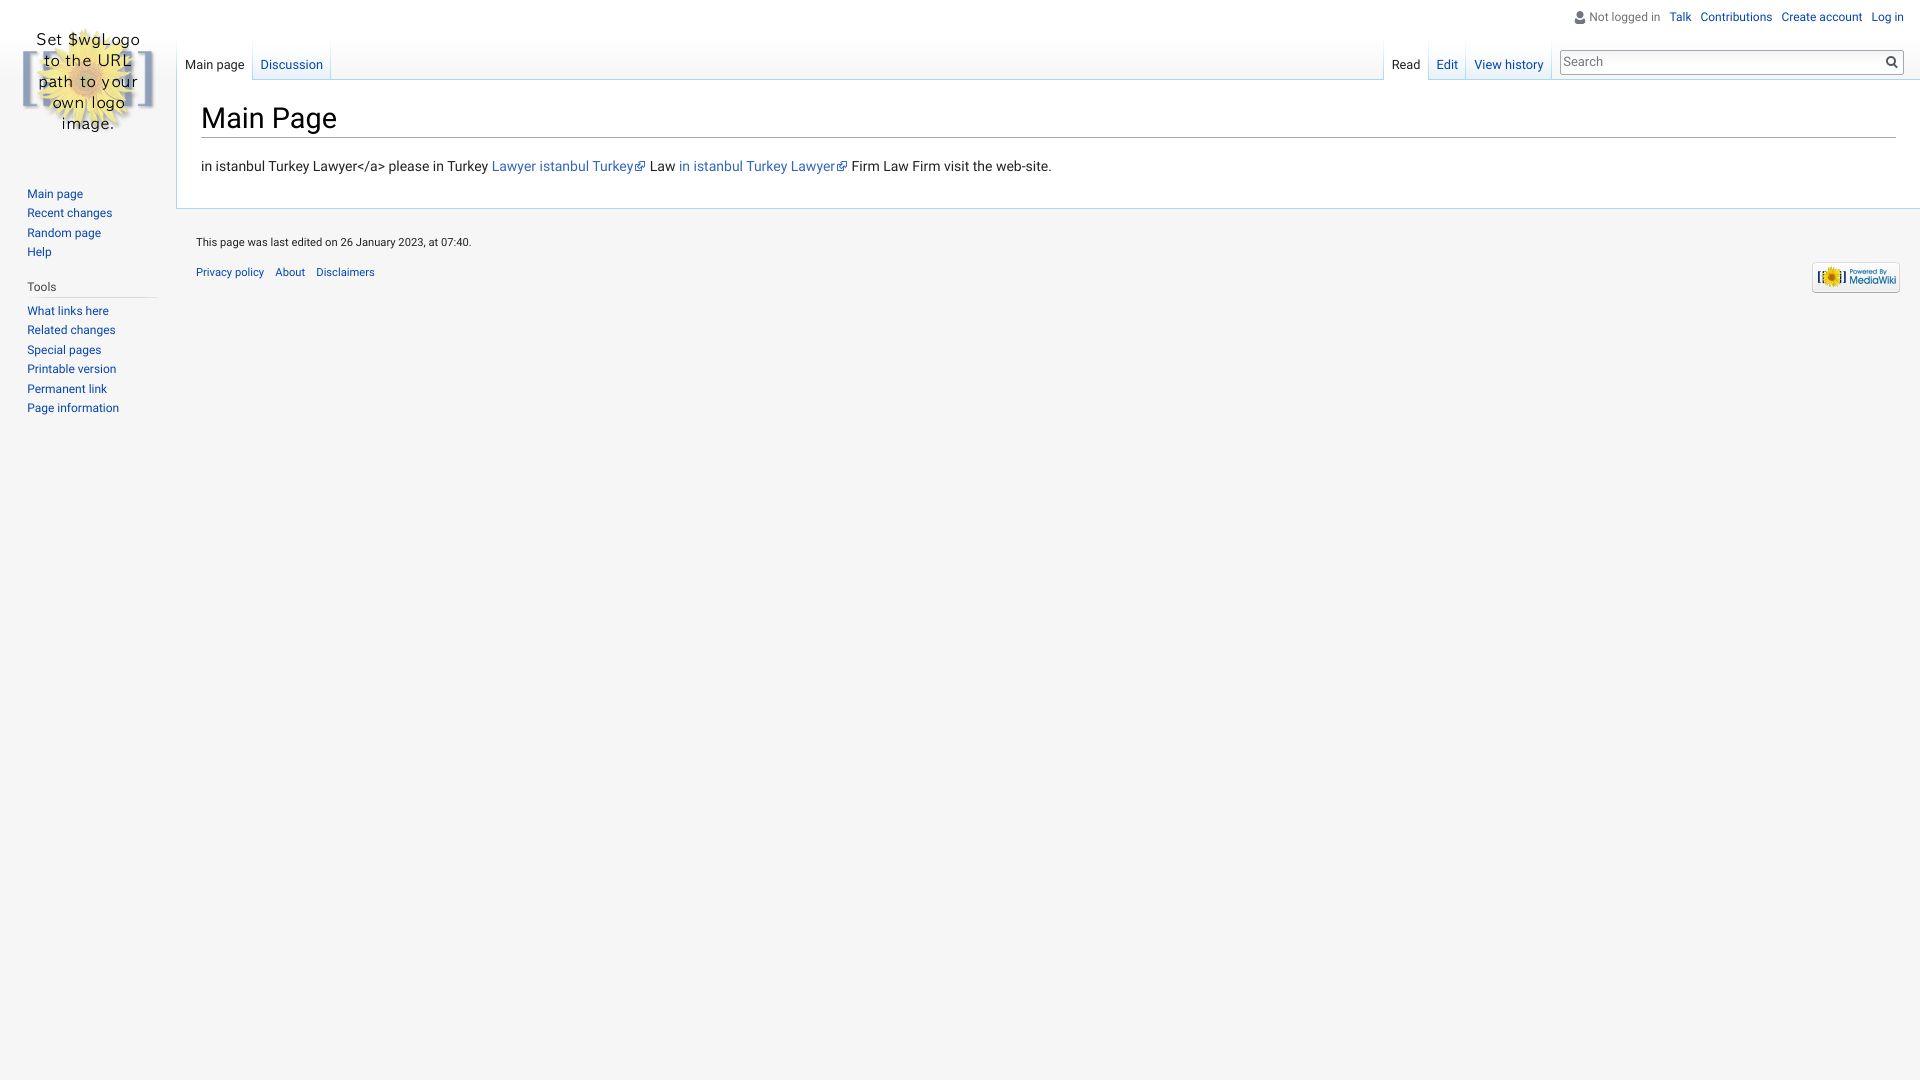The width and height of the screenshot is (1920, 1080).
Task: Open Special pages link
Action: coord(64,350)
